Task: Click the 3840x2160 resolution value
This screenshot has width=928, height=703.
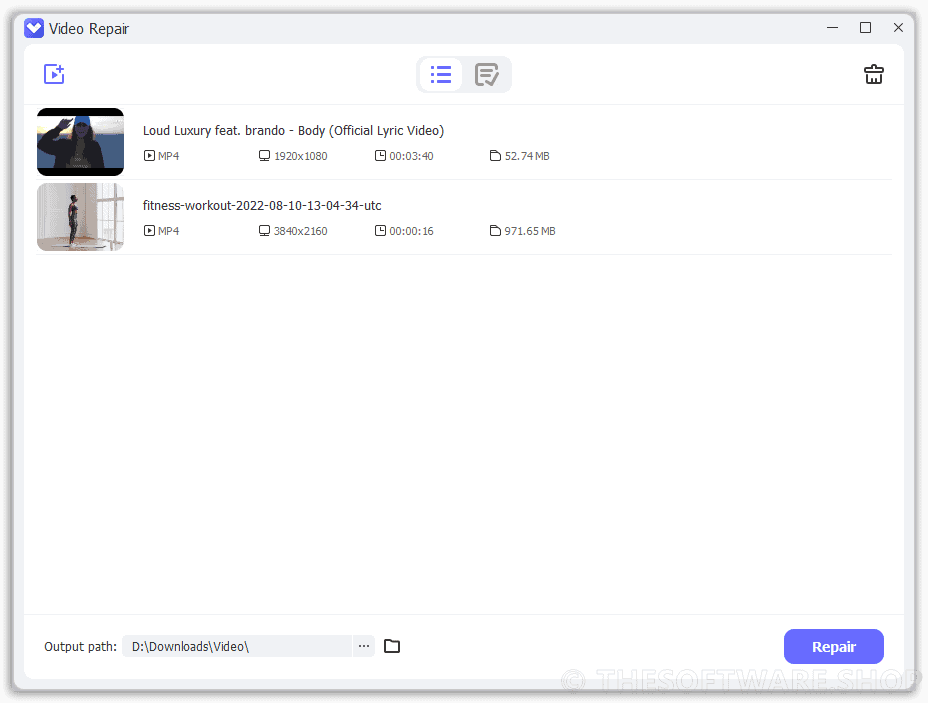Action: (301, 231)
